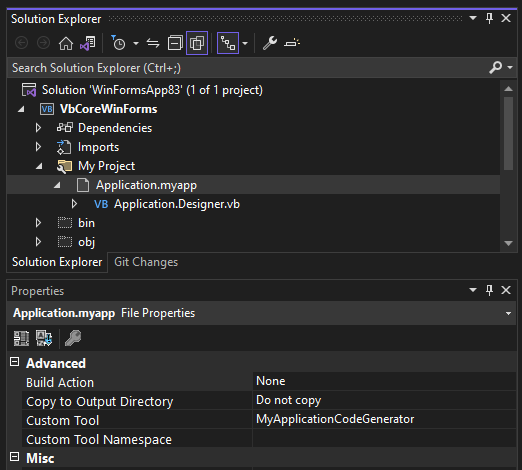Click scroll down arrow in Solution Explorer

pos(508,243)
